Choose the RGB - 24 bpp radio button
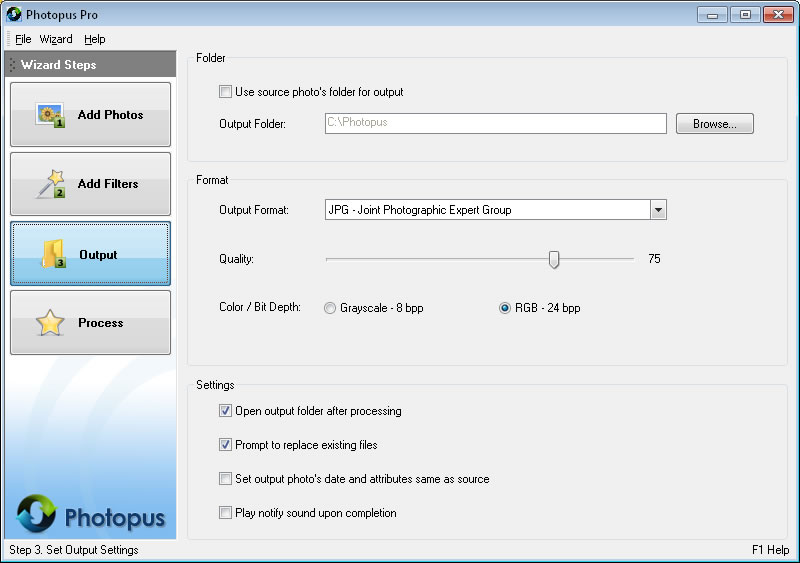800x563 pixels. click(x=505, y=308)
